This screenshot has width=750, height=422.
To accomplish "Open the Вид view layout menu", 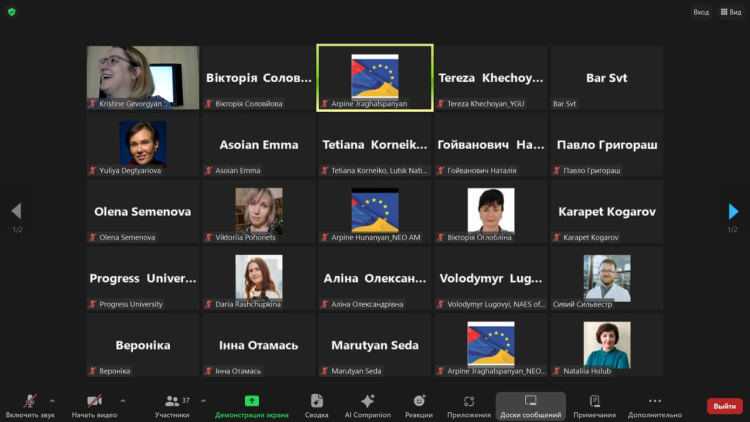I will (729, 12).
